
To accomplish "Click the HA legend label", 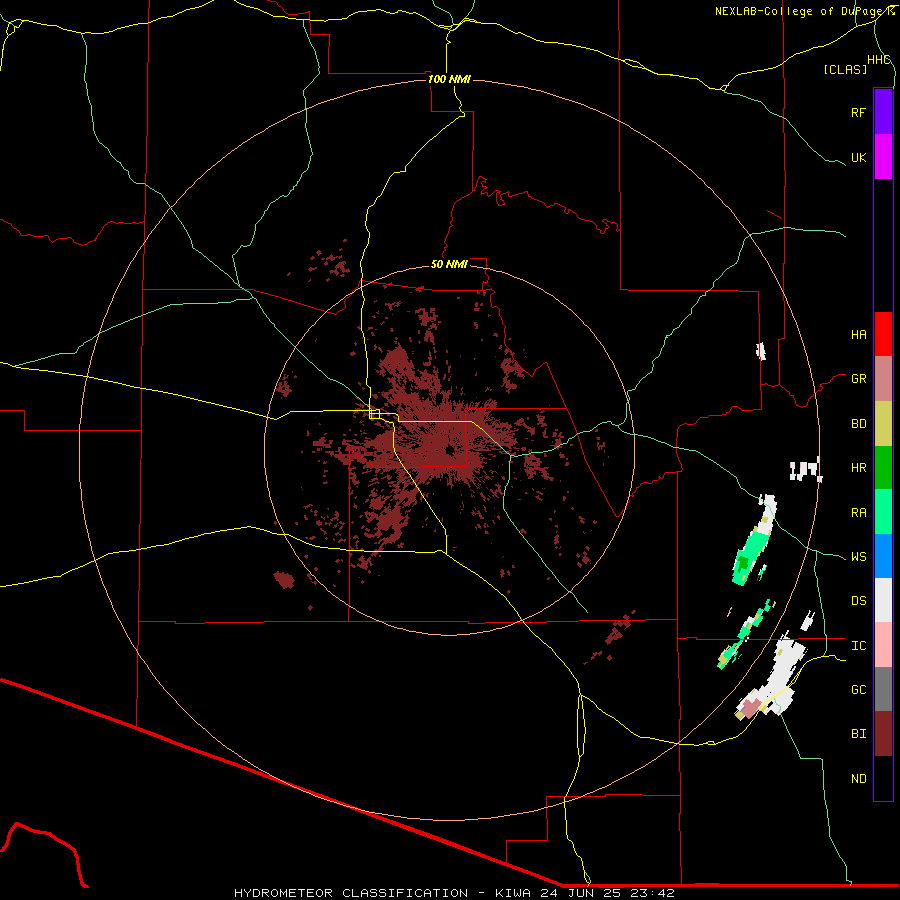I will click(858, 334).
